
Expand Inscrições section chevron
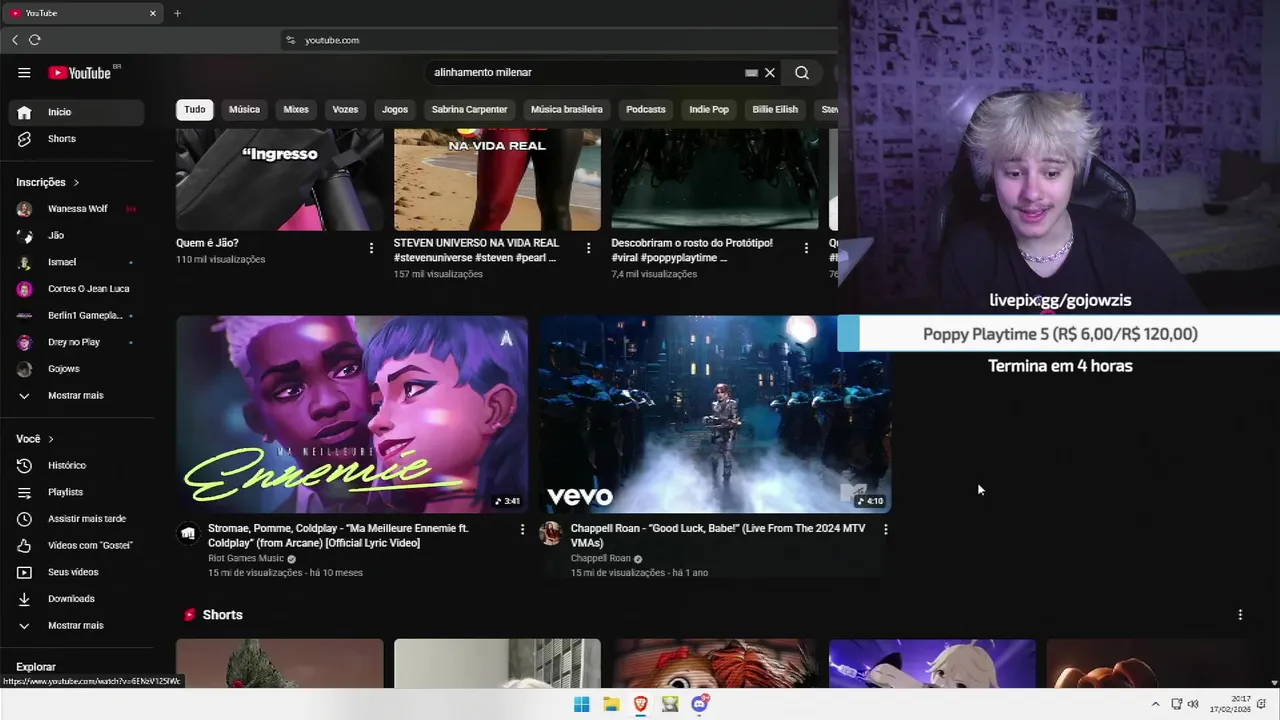coord(76,182)
